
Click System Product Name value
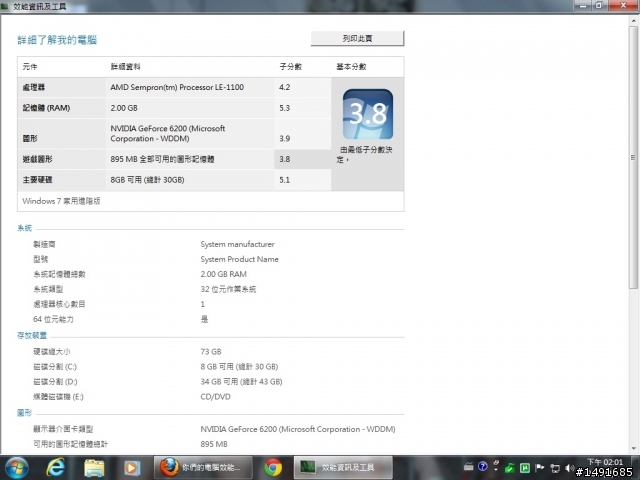pos(239,260)
